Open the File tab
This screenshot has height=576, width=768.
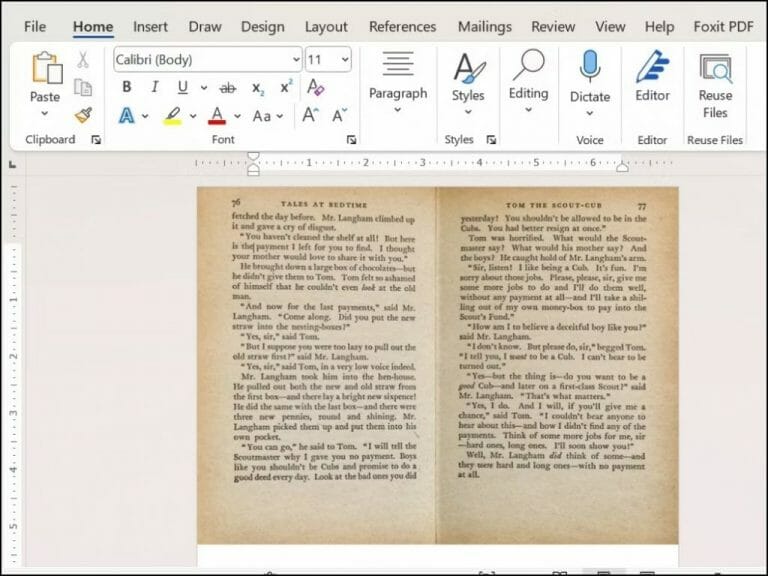pos(35,26)
